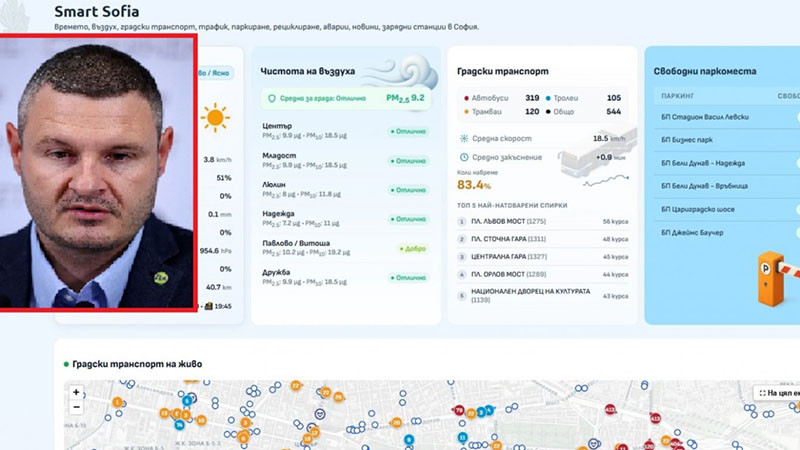Click the rank 1 badge for ПЛ. ЛЬВОВ МОСТ
800x450 pixels.
point(462,221)
